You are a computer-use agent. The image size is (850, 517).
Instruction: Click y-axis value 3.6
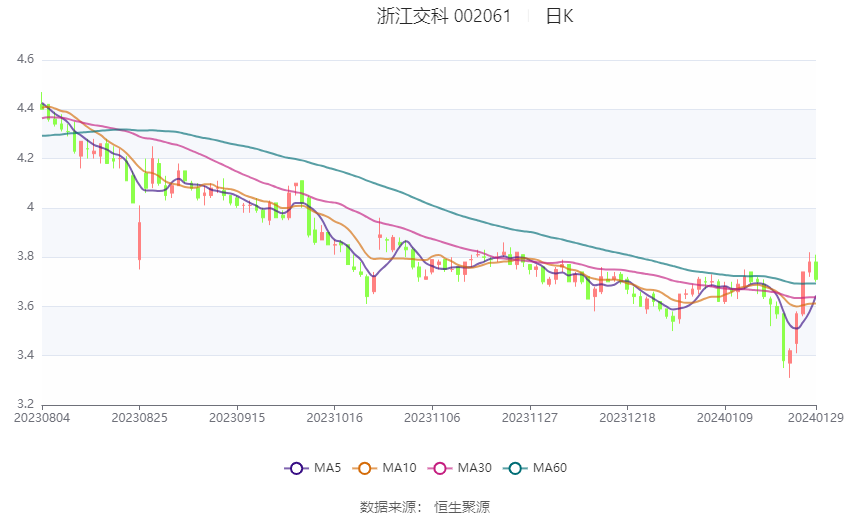[x=25, y=306]
